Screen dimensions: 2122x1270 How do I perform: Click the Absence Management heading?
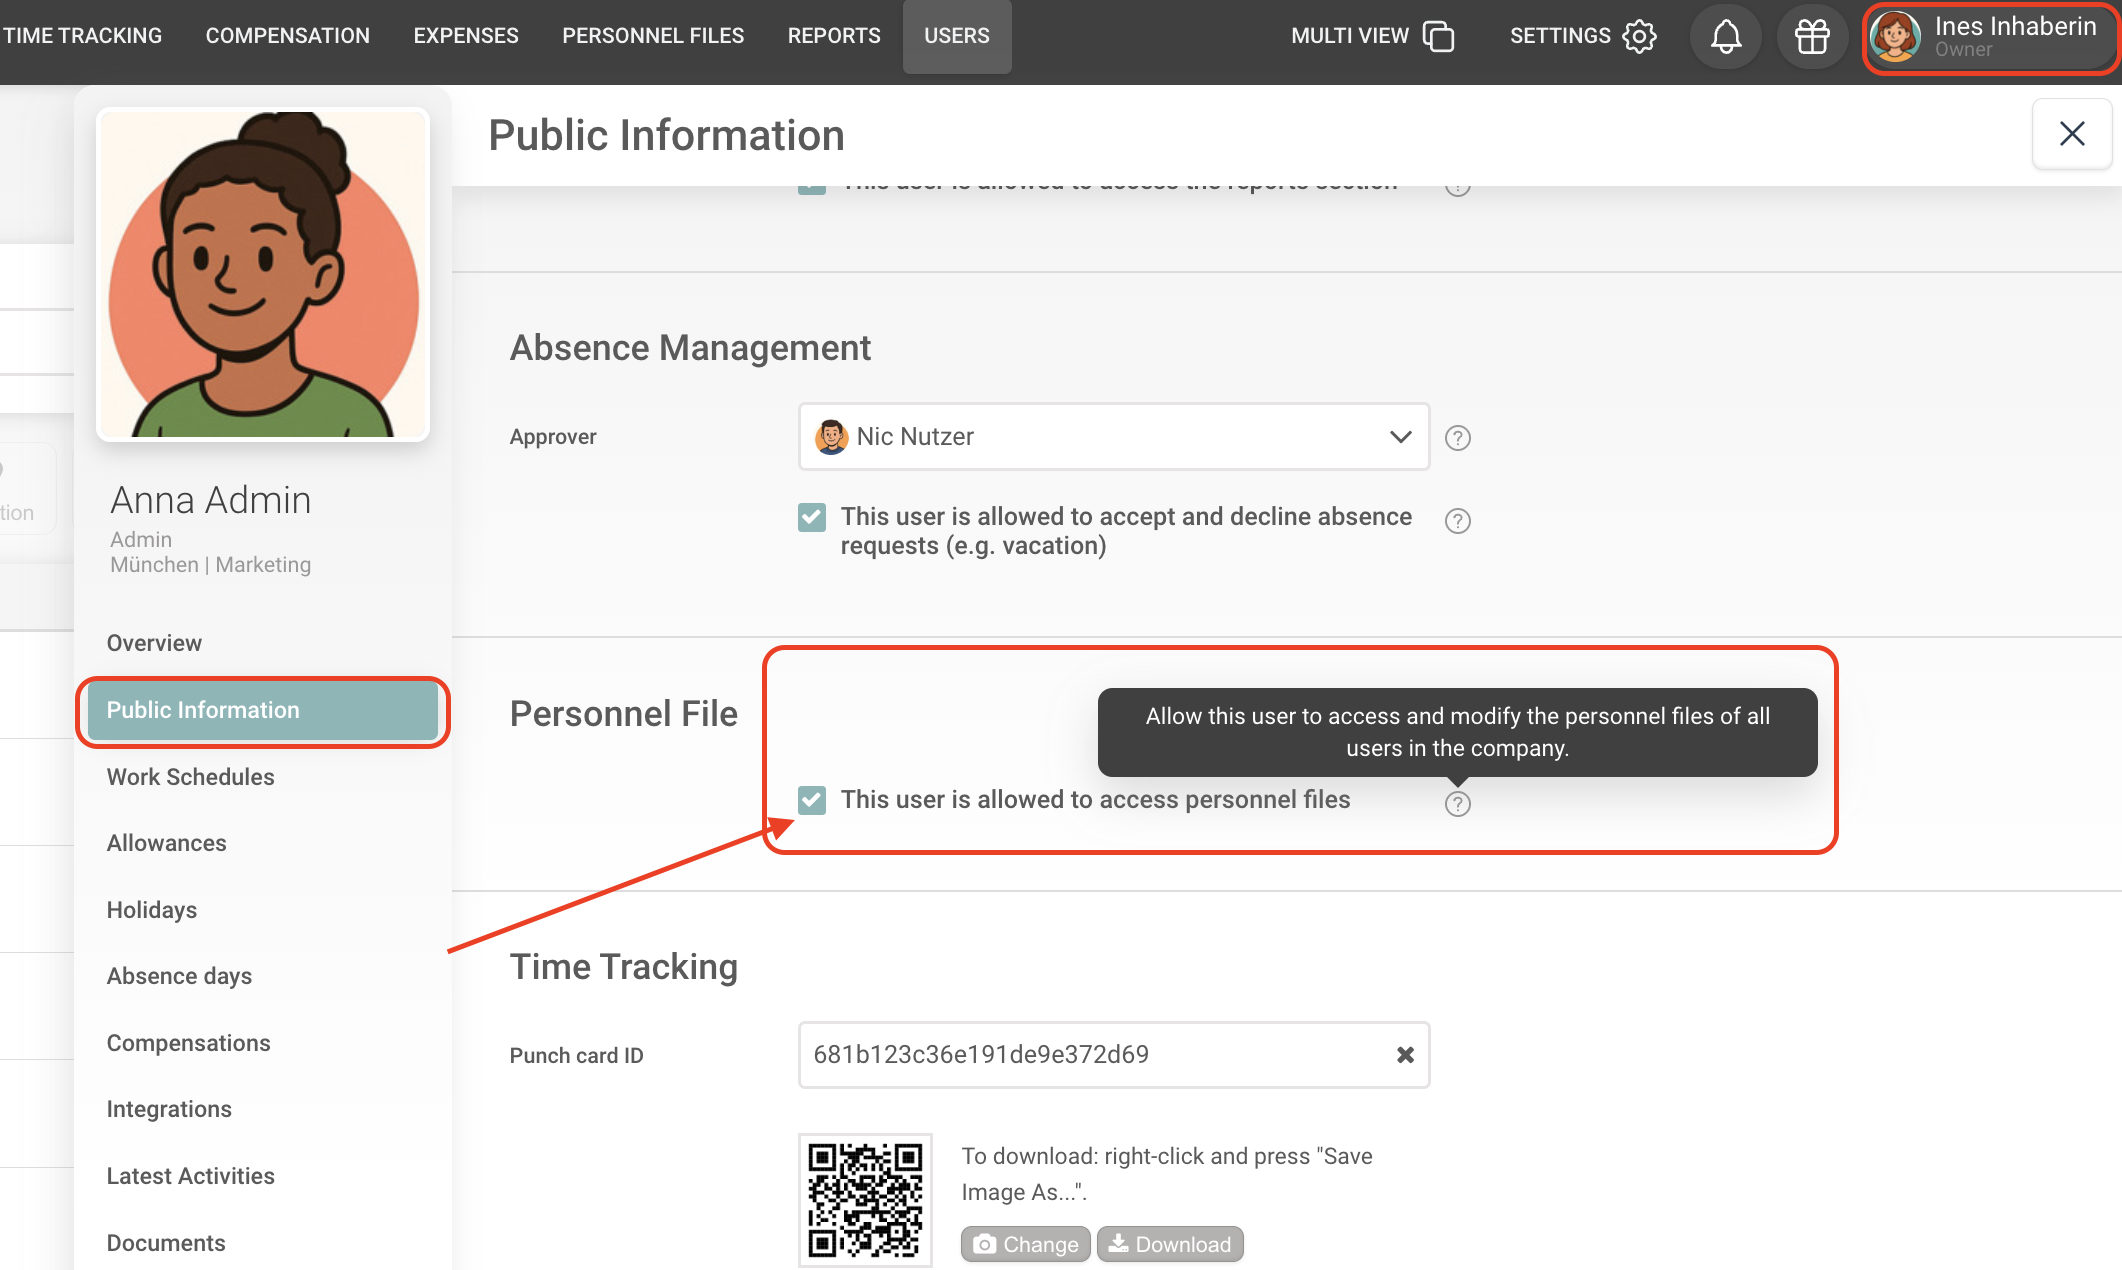coord(690,348)
